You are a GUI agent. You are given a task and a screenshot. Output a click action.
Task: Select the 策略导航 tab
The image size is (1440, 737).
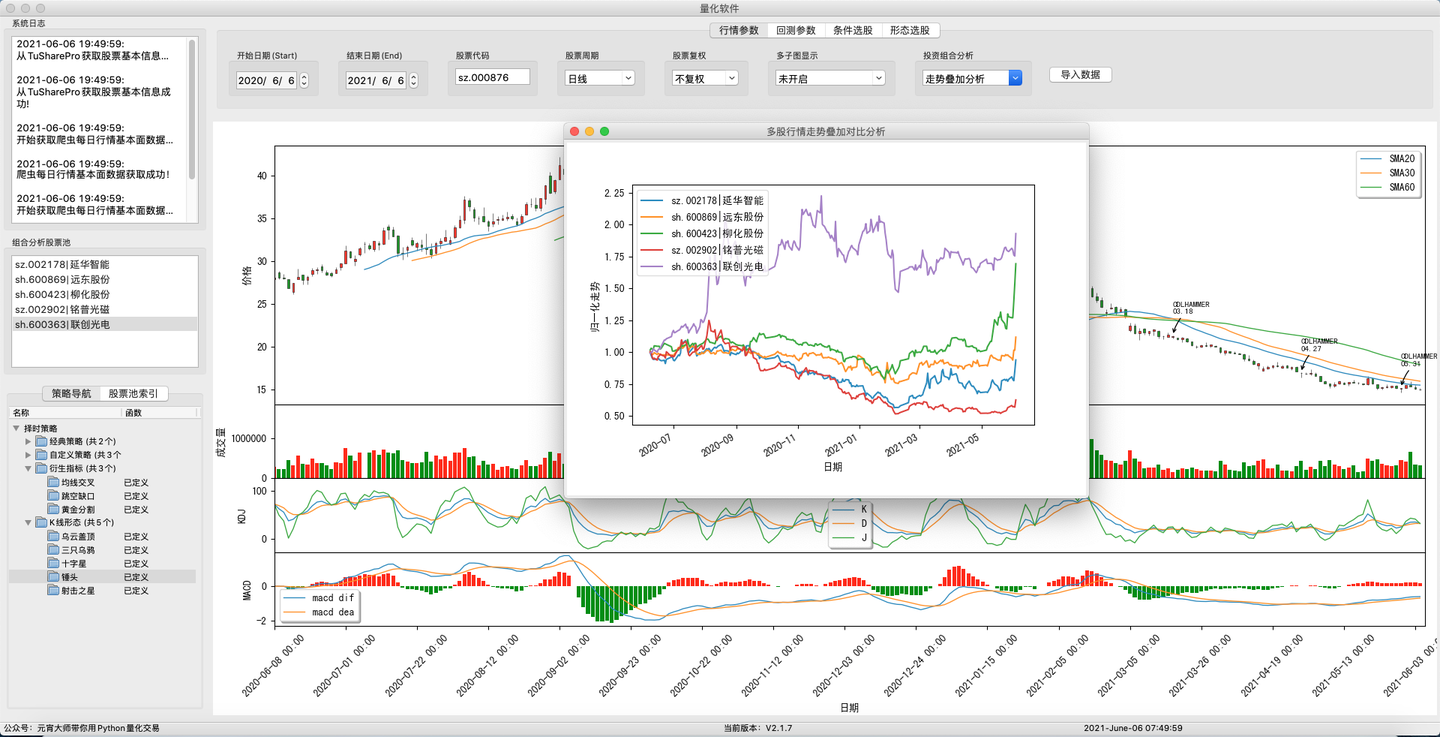(x=71, y=393)
